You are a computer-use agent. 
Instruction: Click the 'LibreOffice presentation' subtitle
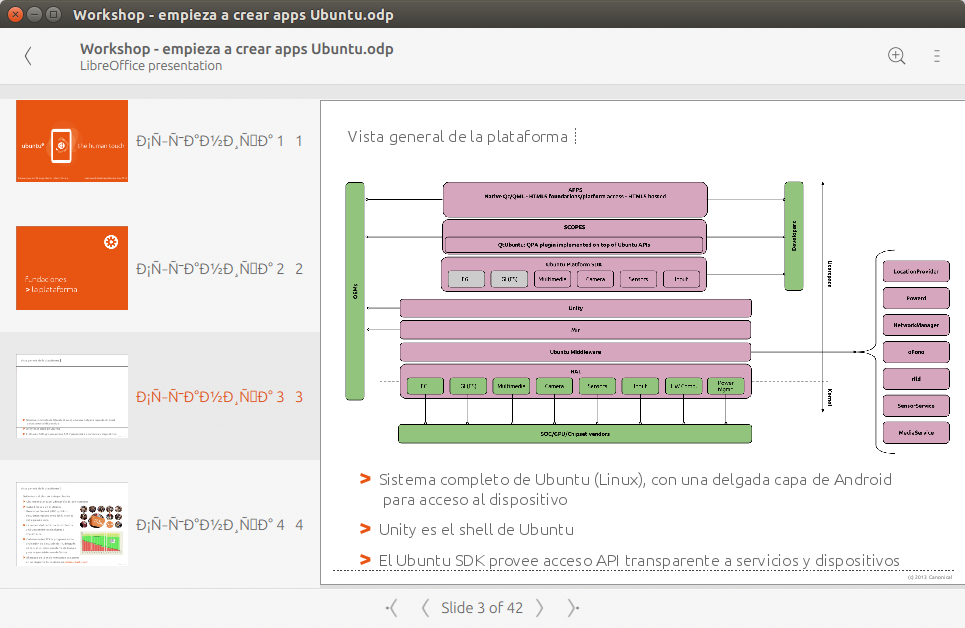pos(151,66)
